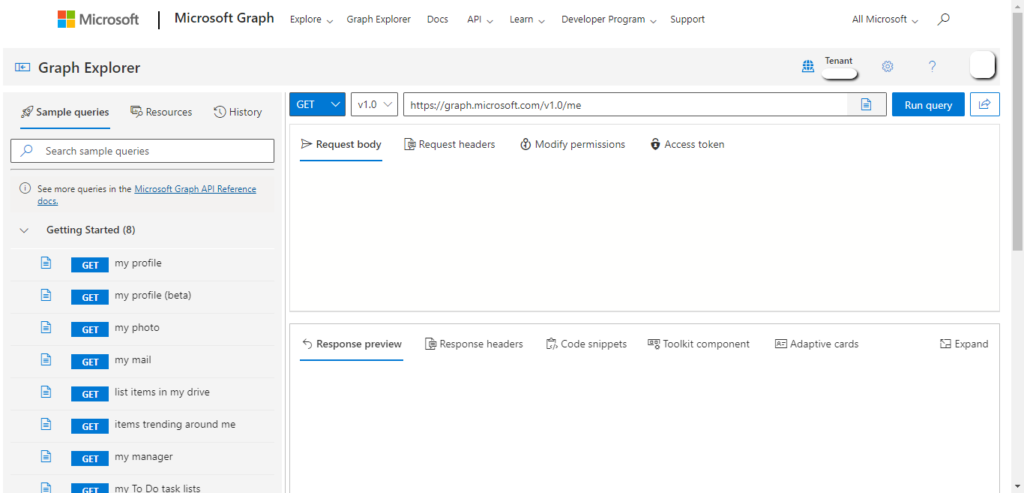
Task: Expand the API menu
Action: click(x=480, y=20)
